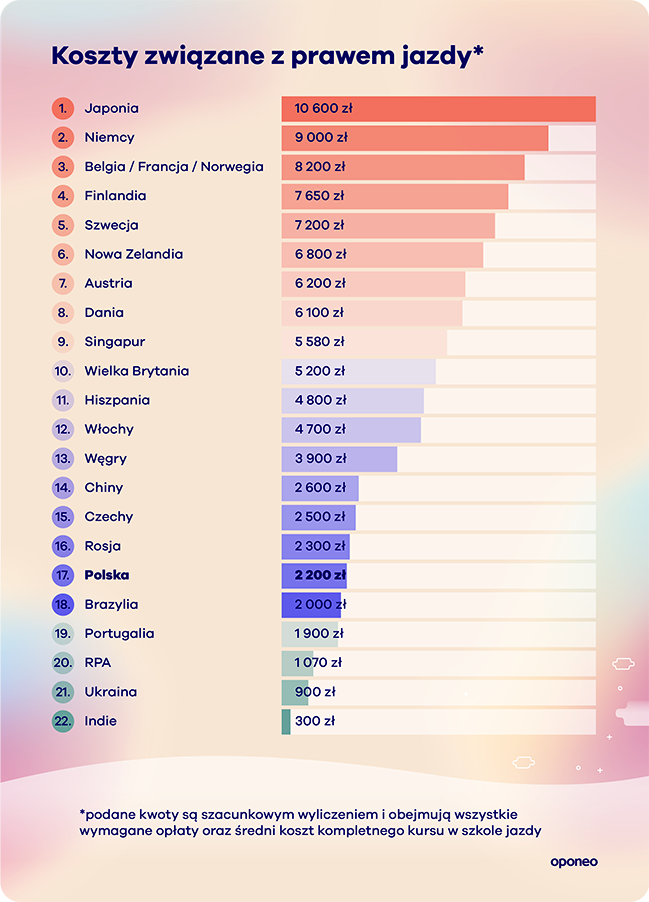
Task: Click the "Wielka Brytania" country label
Action: [x=136, y=371]
